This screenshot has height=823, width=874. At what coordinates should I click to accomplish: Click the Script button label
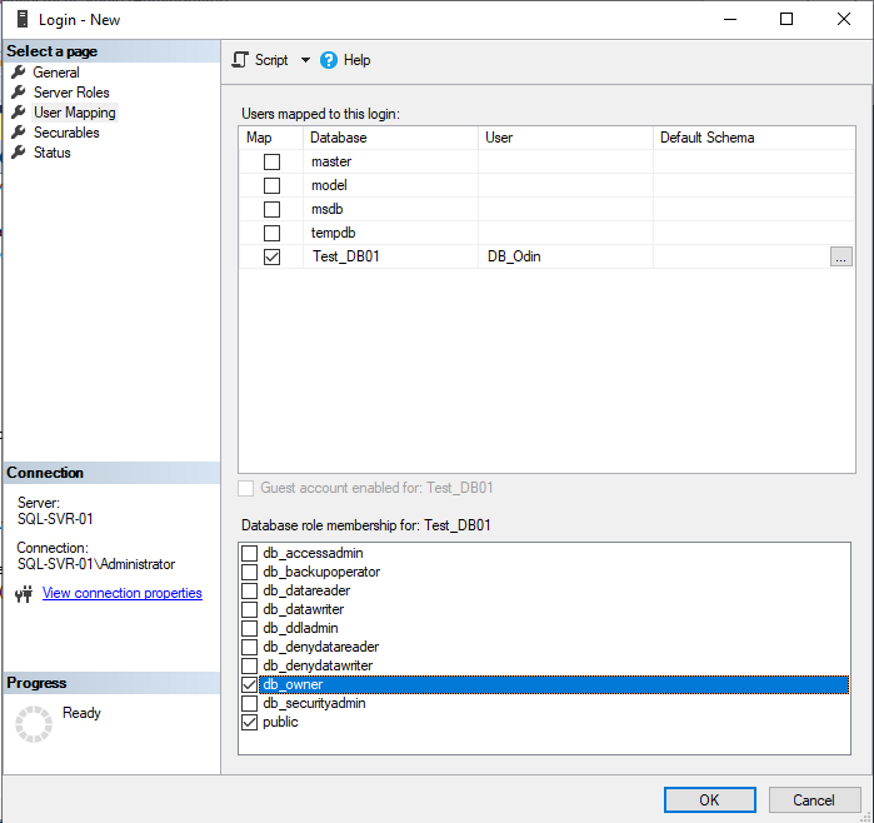[x=271, y=60]
